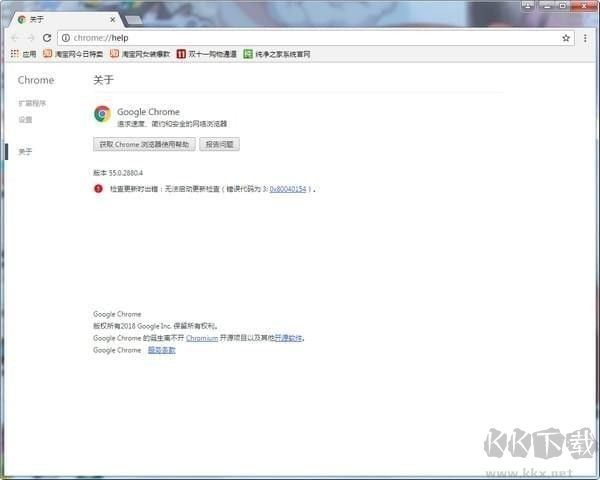Go to Settings in the Chrome sidebar
This screenshot has width=600, height=480.
tap(25, 120)
